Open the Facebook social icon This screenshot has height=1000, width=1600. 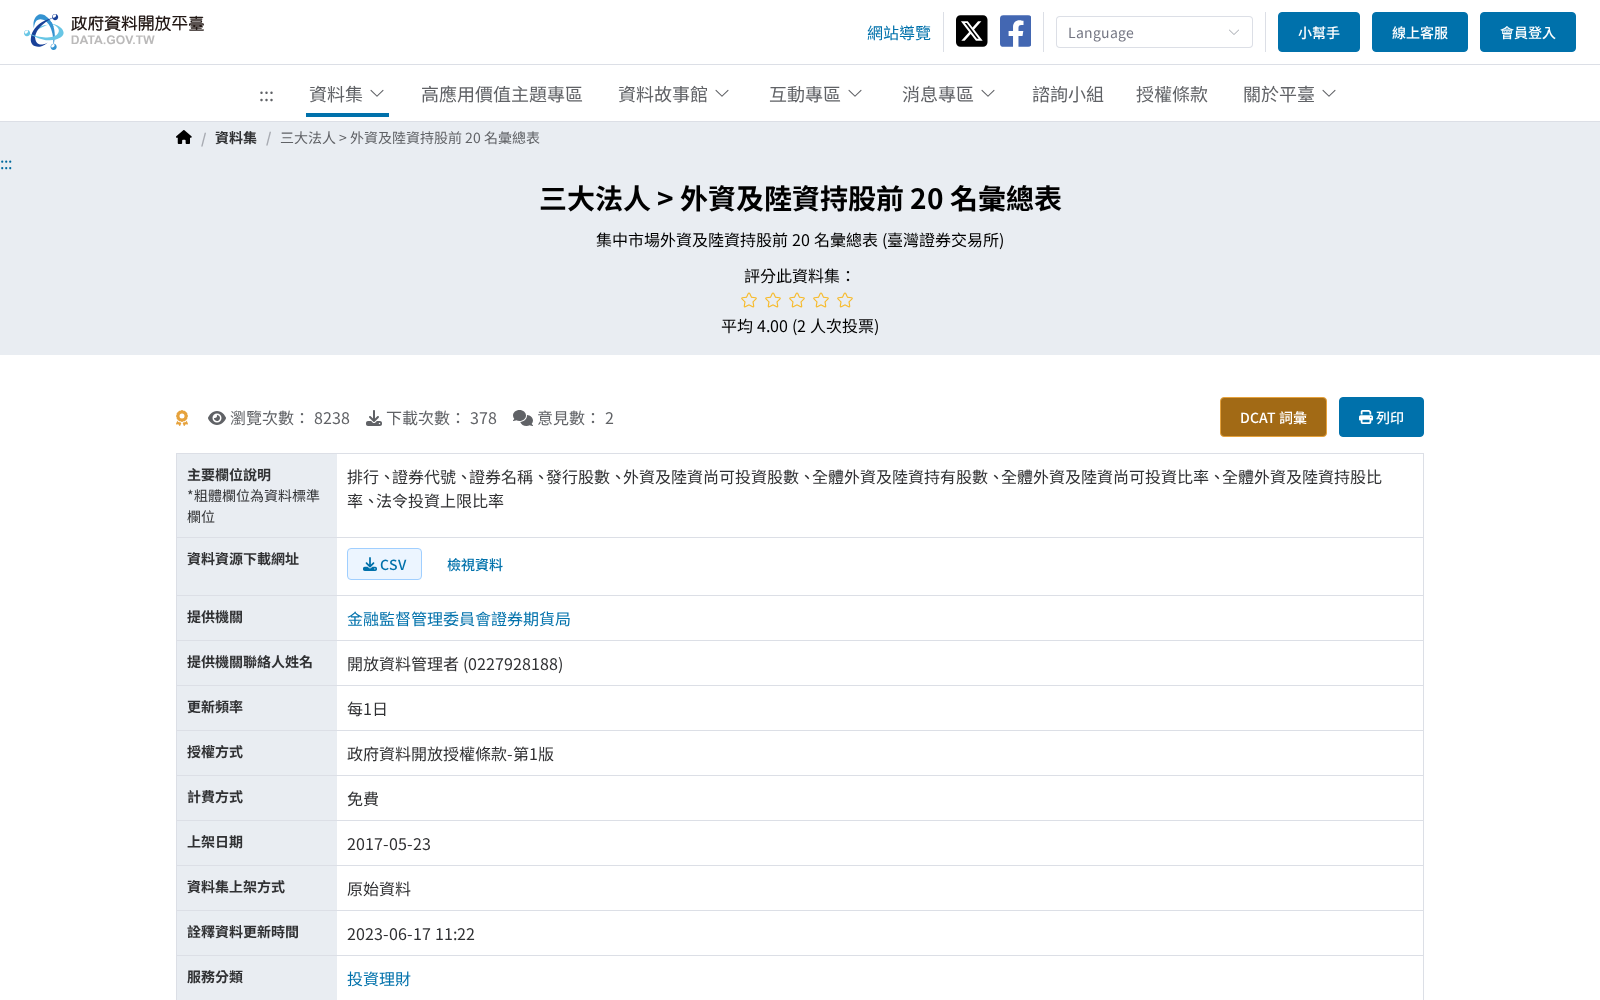tap(1015, 31)
